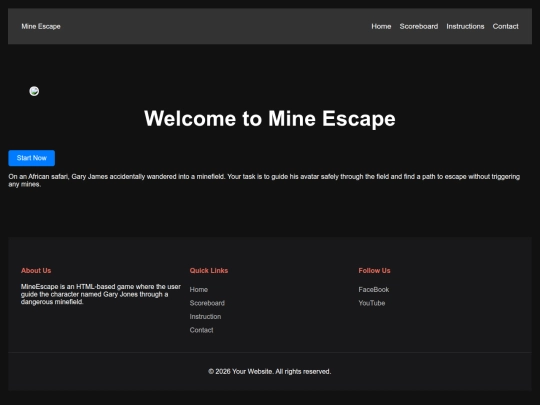
Task: Open the FaceBook link under Follow Us
Action: pos(374,290)
